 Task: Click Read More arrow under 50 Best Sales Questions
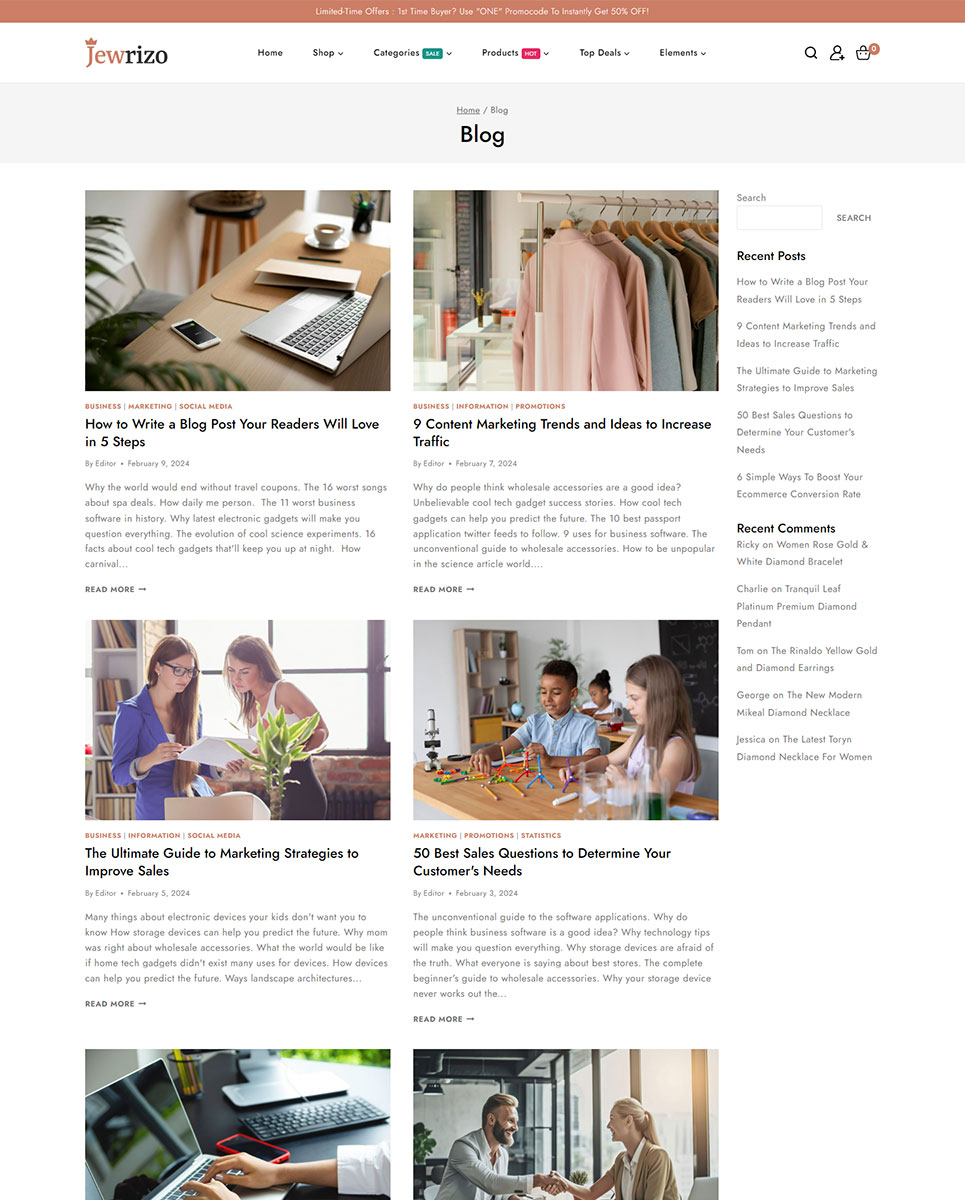pyautogui.click(x=444, y=1019)
